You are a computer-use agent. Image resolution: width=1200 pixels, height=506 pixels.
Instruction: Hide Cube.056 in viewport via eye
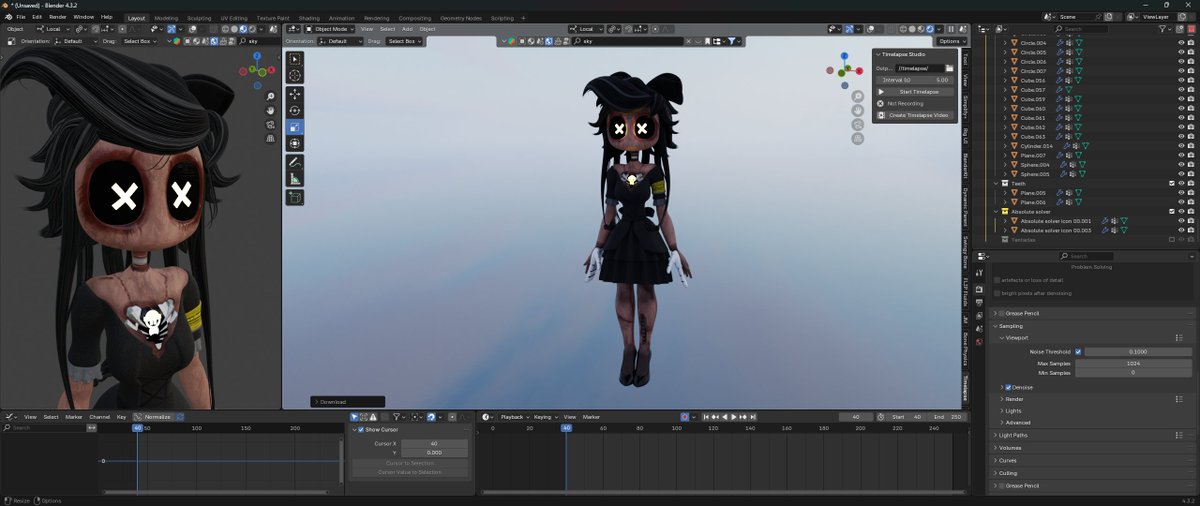(x=1180, y=80)
